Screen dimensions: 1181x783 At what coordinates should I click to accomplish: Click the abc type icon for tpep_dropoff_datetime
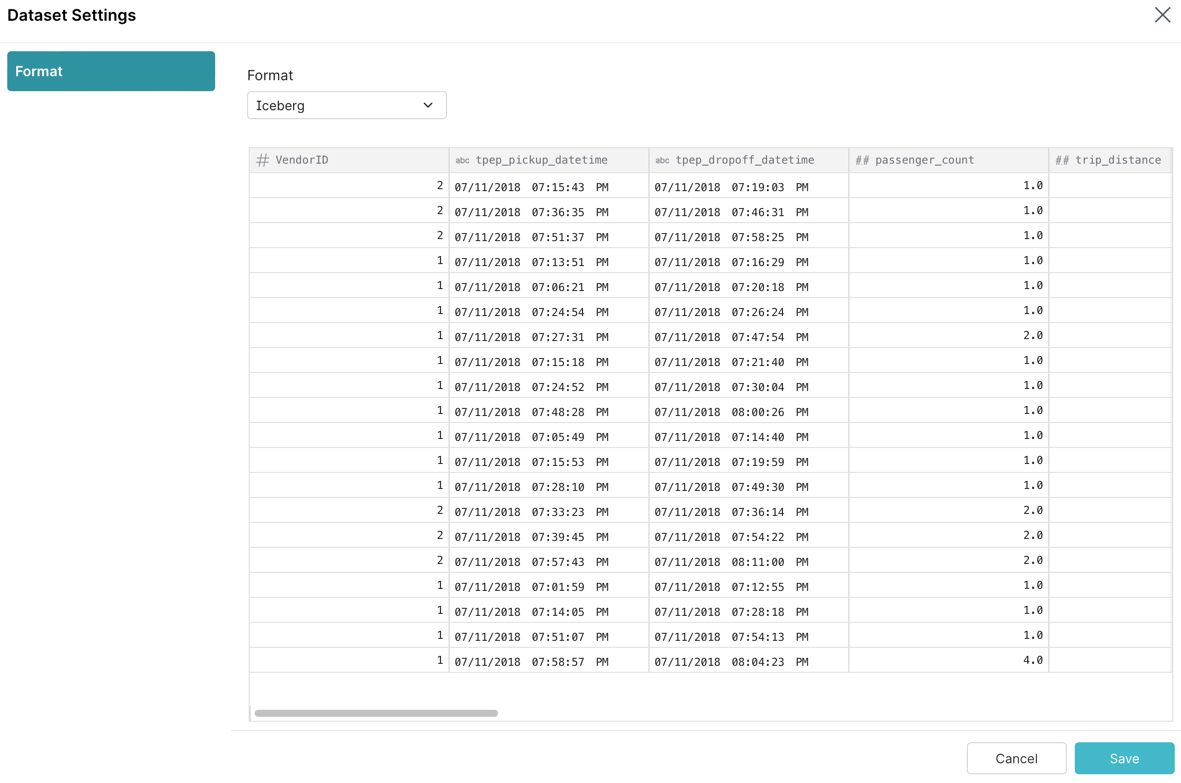tap(662, 160)
